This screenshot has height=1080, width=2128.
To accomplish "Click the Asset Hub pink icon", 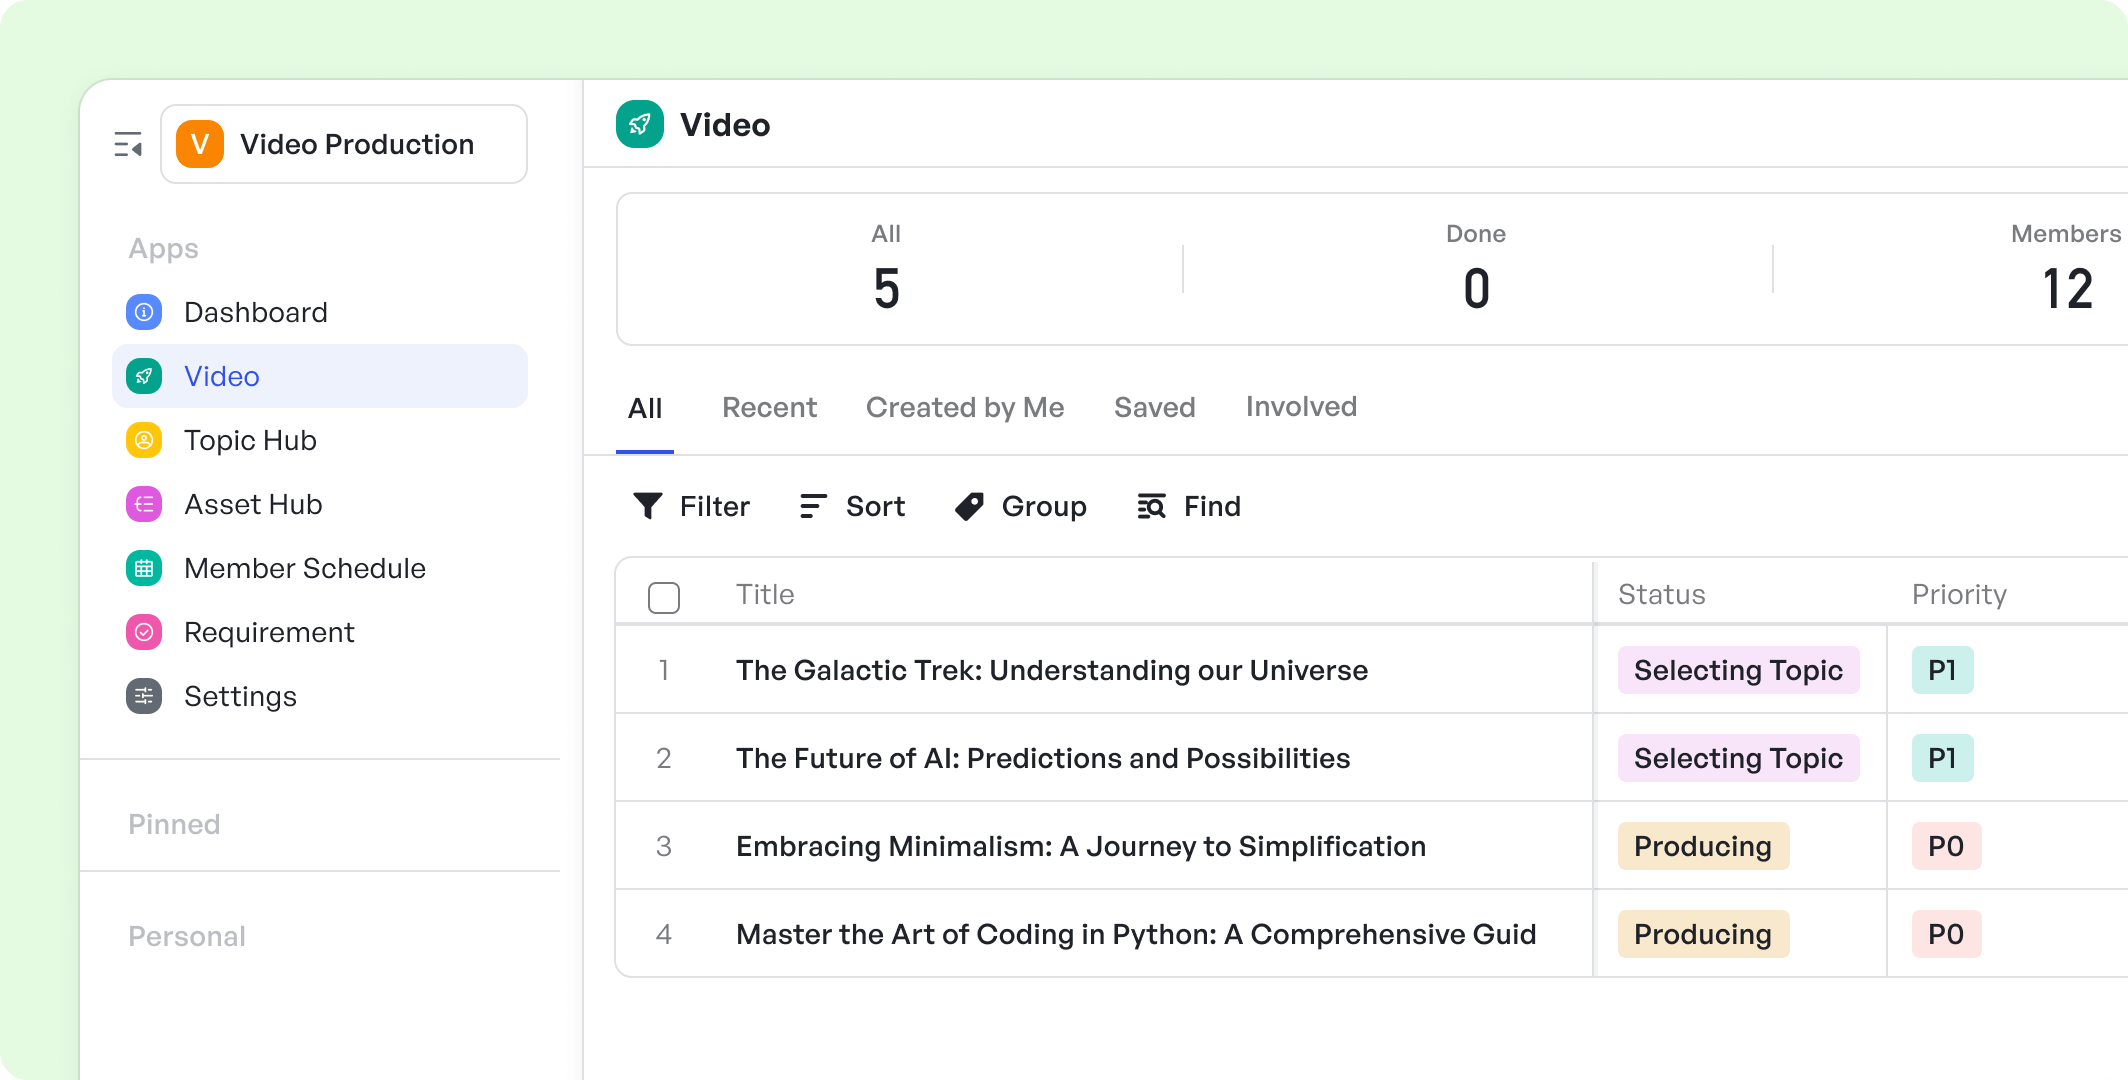I will point(144,504).
